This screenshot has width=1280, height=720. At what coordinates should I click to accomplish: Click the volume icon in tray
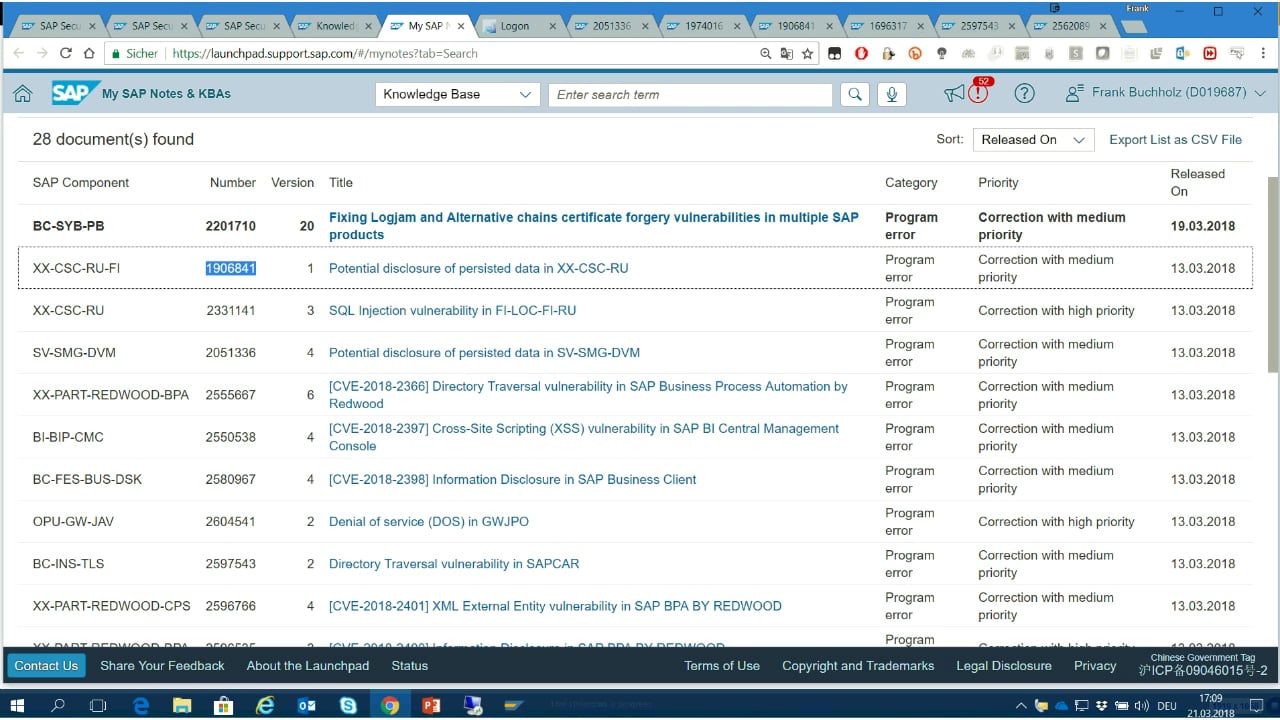[x=1141, y=706]
